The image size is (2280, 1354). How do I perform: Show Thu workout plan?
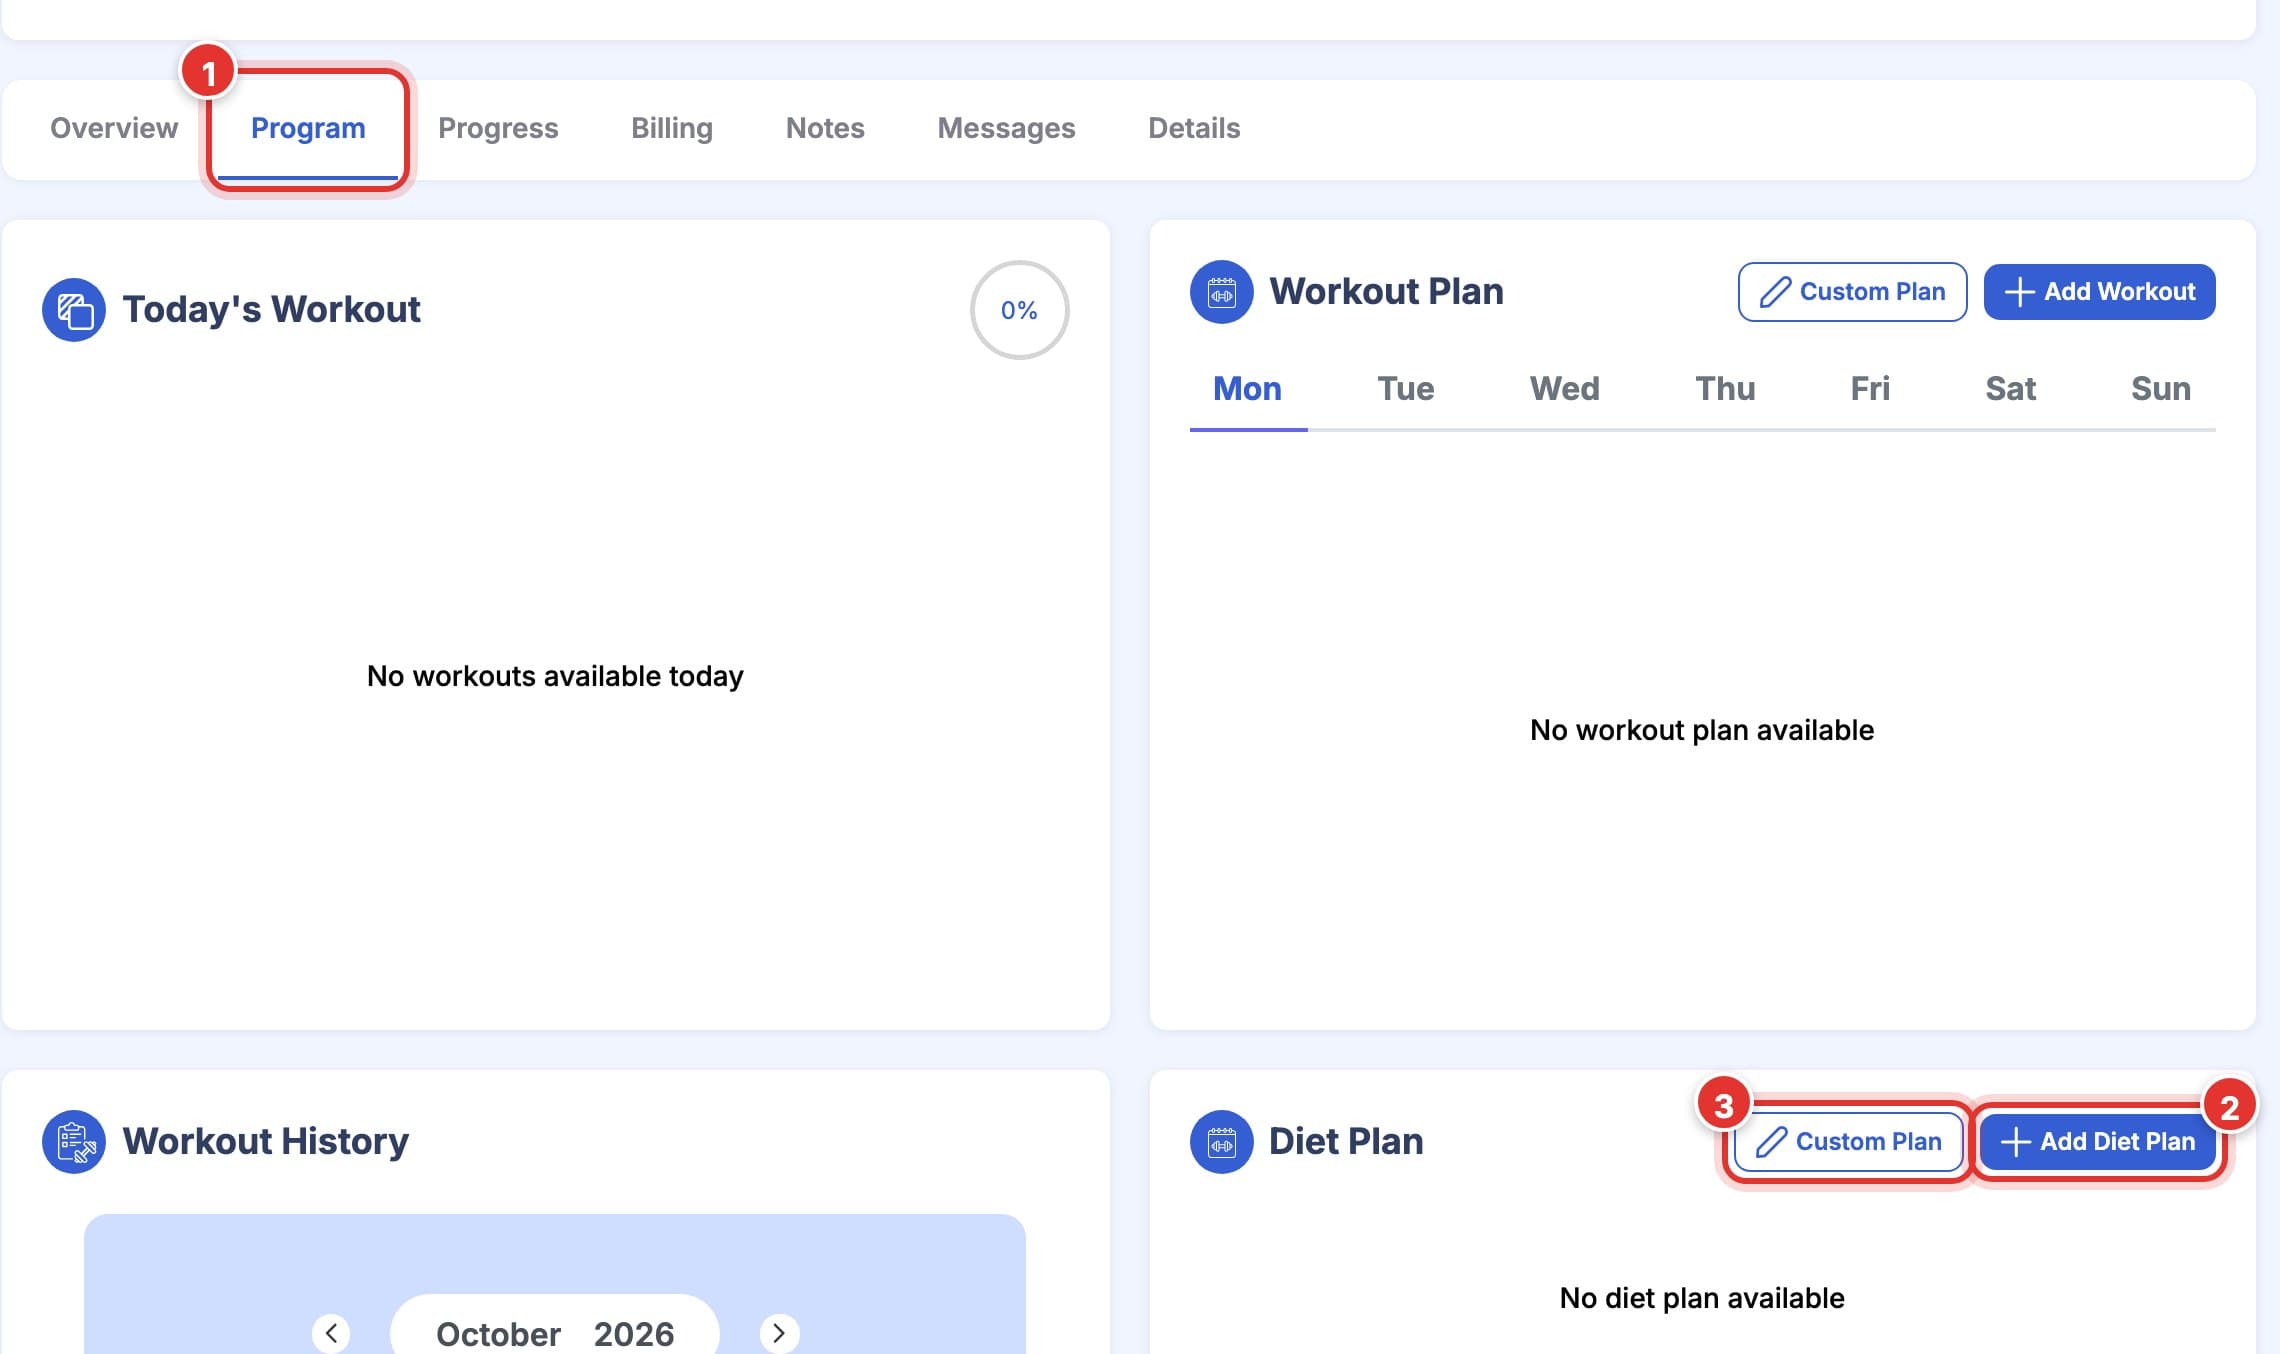pos(1725,389)
